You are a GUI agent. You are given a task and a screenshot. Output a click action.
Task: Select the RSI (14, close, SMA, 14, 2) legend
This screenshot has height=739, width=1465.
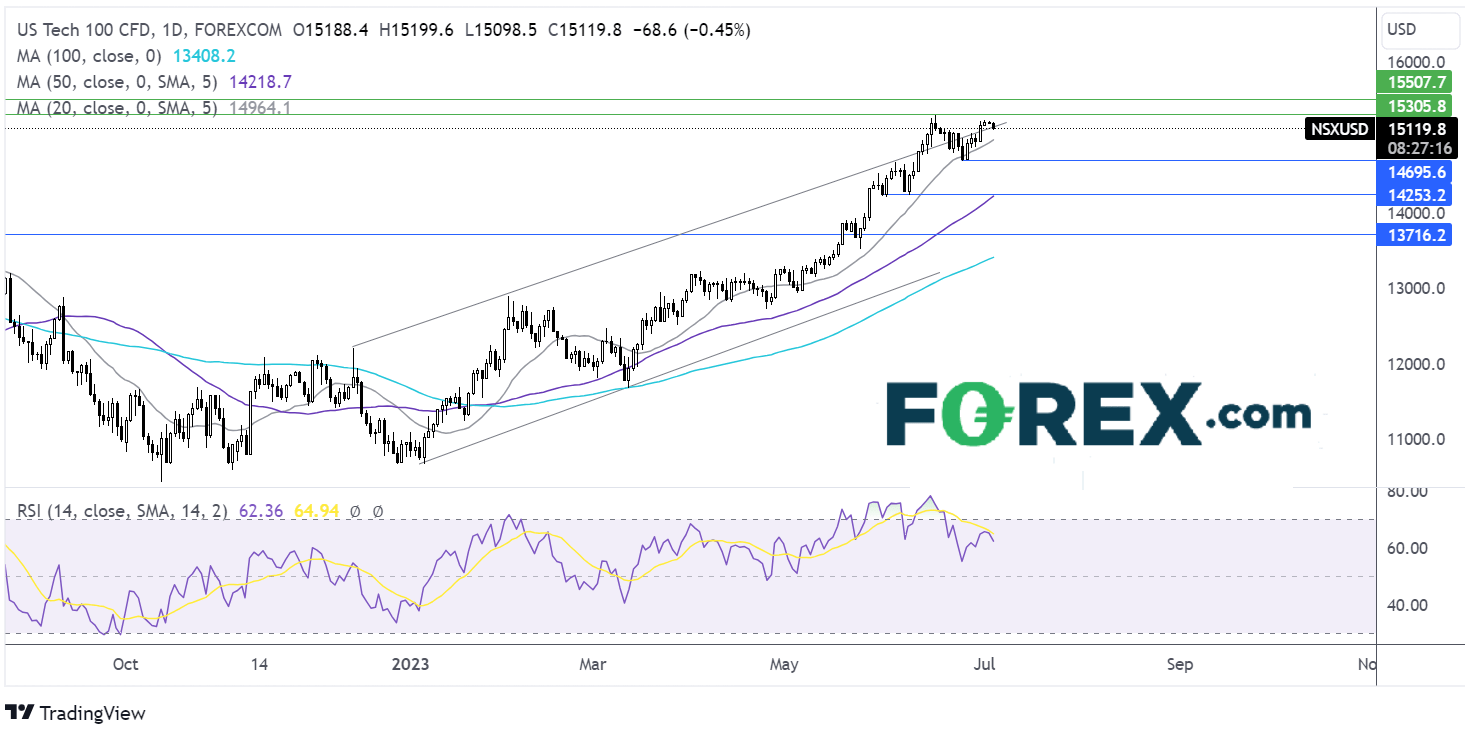click(x=124, y=511)
